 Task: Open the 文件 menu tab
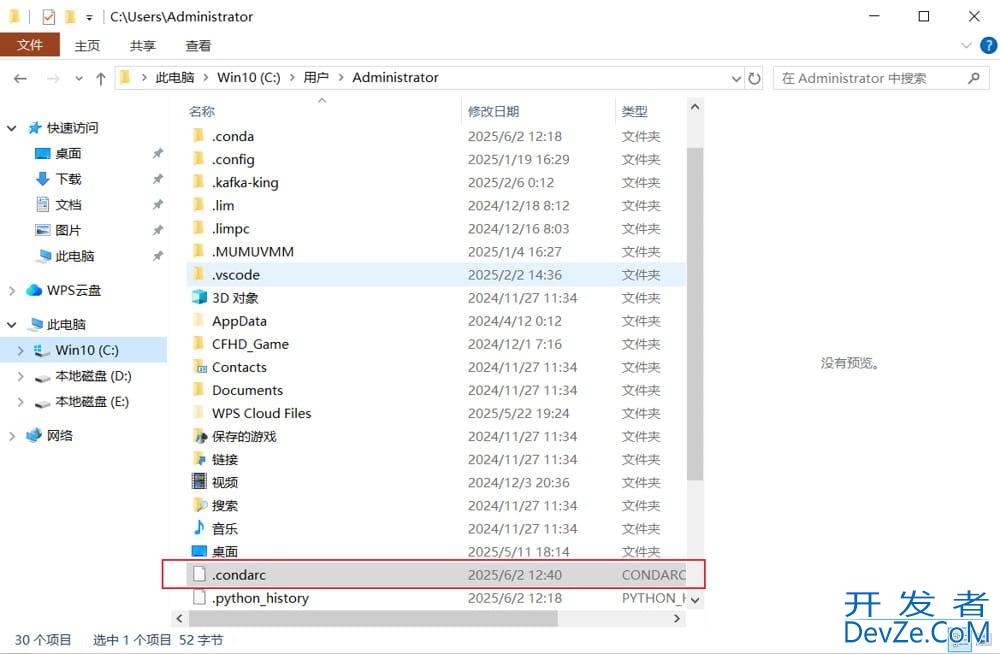30,46
